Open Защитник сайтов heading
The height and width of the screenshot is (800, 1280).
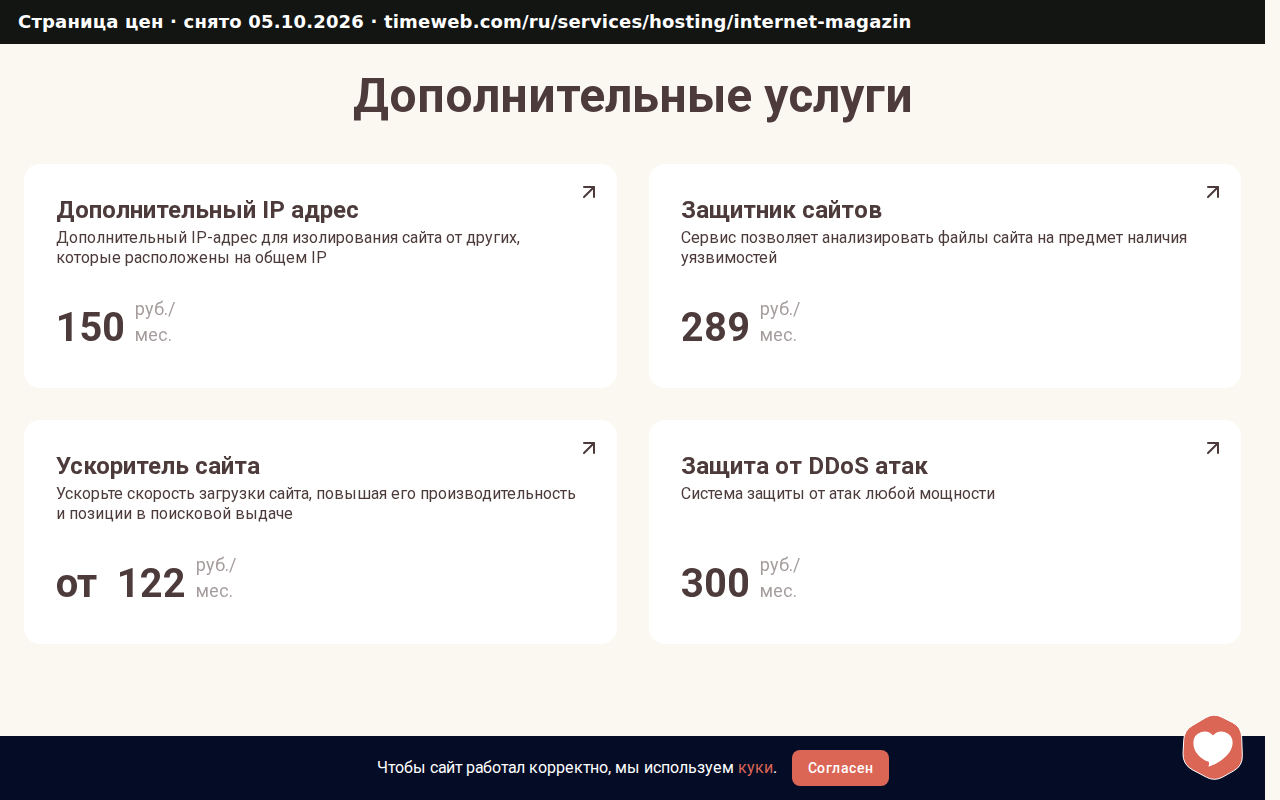(x=781, y=210)
